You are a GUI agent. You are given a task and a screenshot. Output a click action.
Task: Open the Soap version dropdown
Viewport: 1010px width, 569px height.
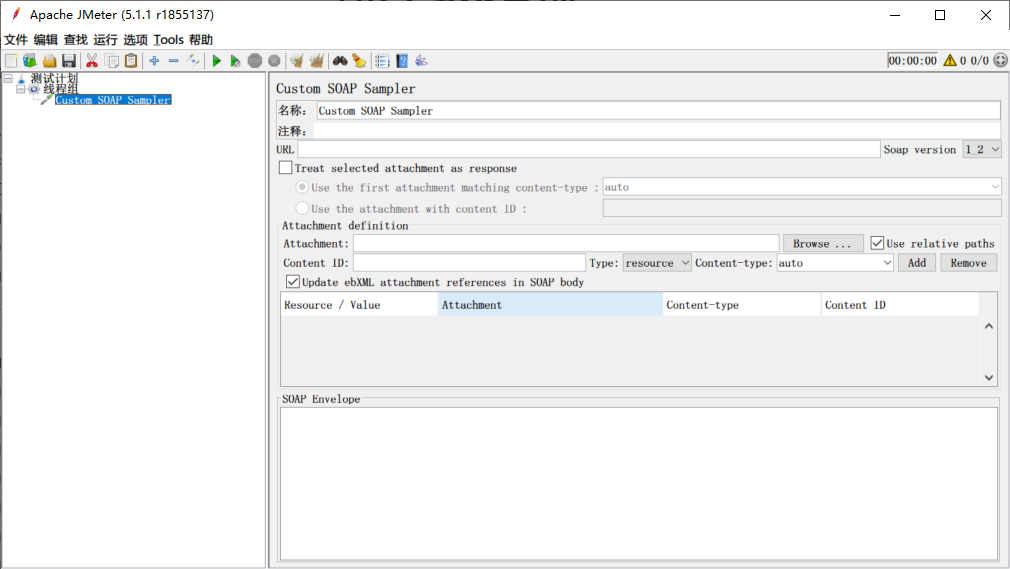[981, 149]
